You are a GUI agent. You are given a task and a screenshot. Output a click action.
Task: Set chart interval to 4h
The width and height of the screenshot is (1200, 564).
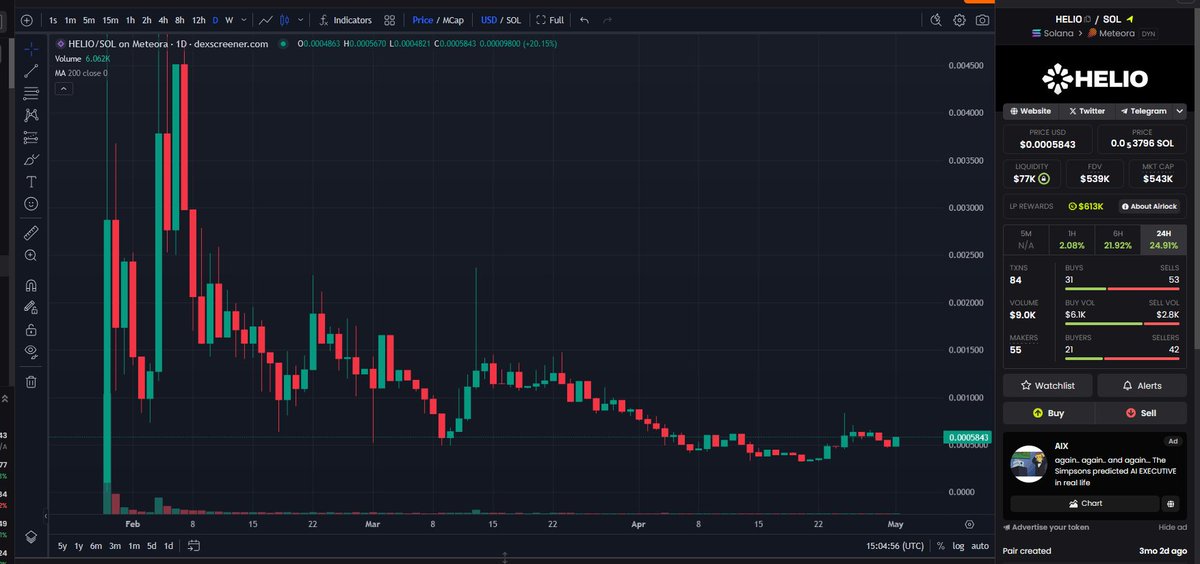(163, 20)
